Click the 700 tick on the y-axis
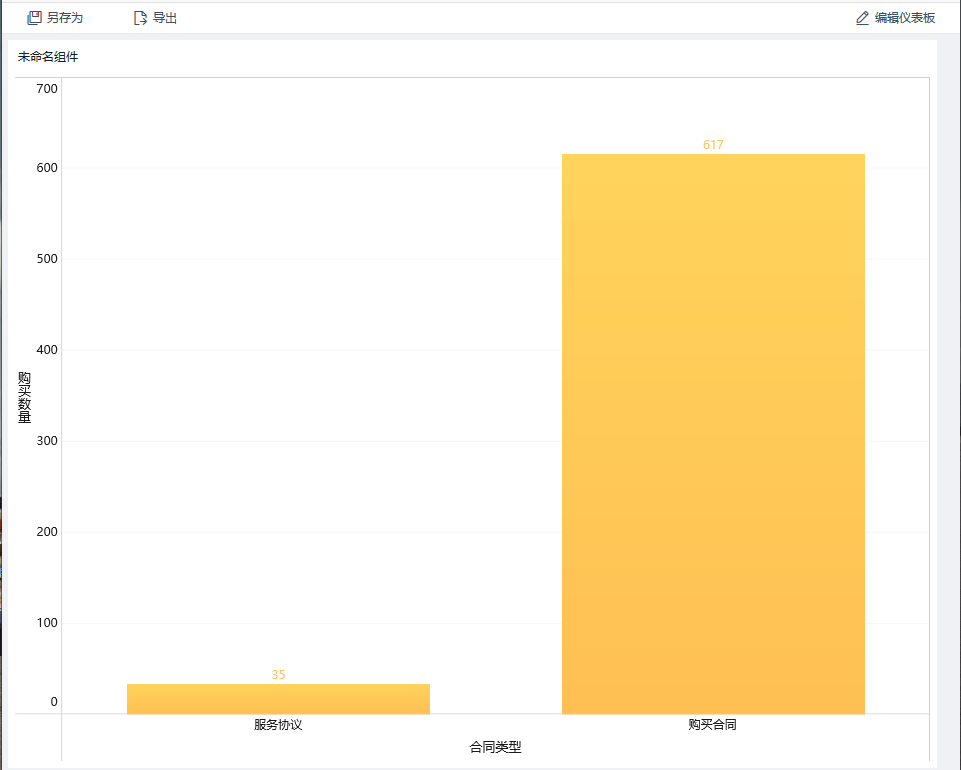961x770 pixels. point(46,89)
